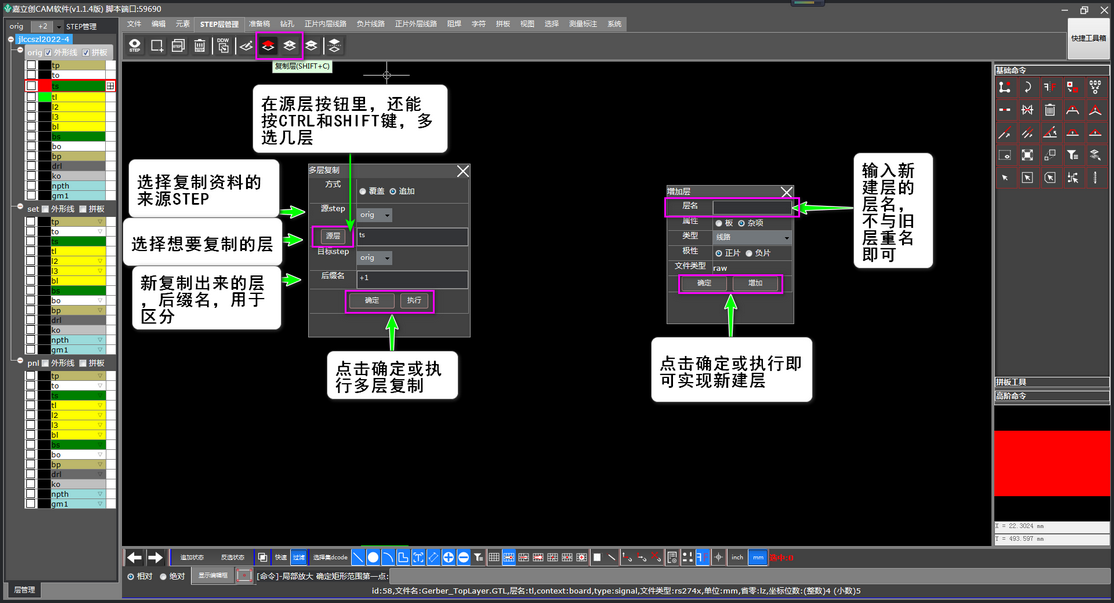The image size is (1114, 603).
Task: Open the 系统 menu
Action: (x=615, y=24)
